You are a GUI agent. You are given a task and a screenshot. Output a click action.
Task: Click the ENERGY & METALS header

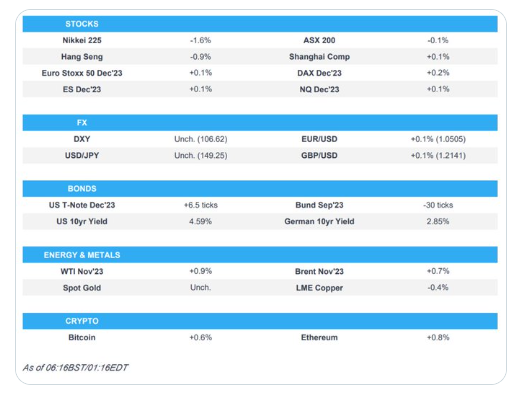[x=82, y=255]
